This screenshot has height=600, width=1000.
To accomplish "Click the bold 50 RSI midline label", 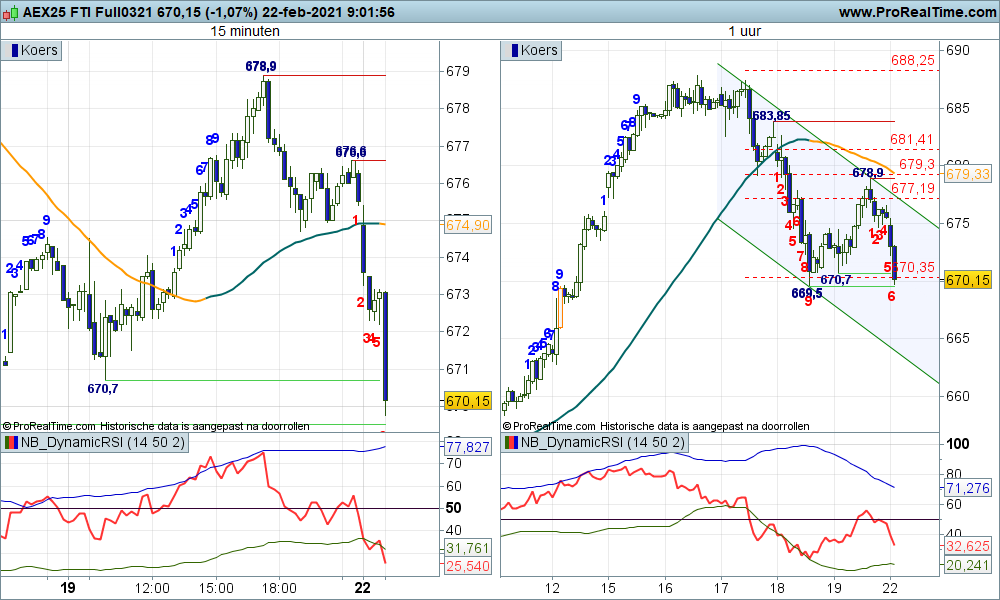I will (x=453, y=508).
